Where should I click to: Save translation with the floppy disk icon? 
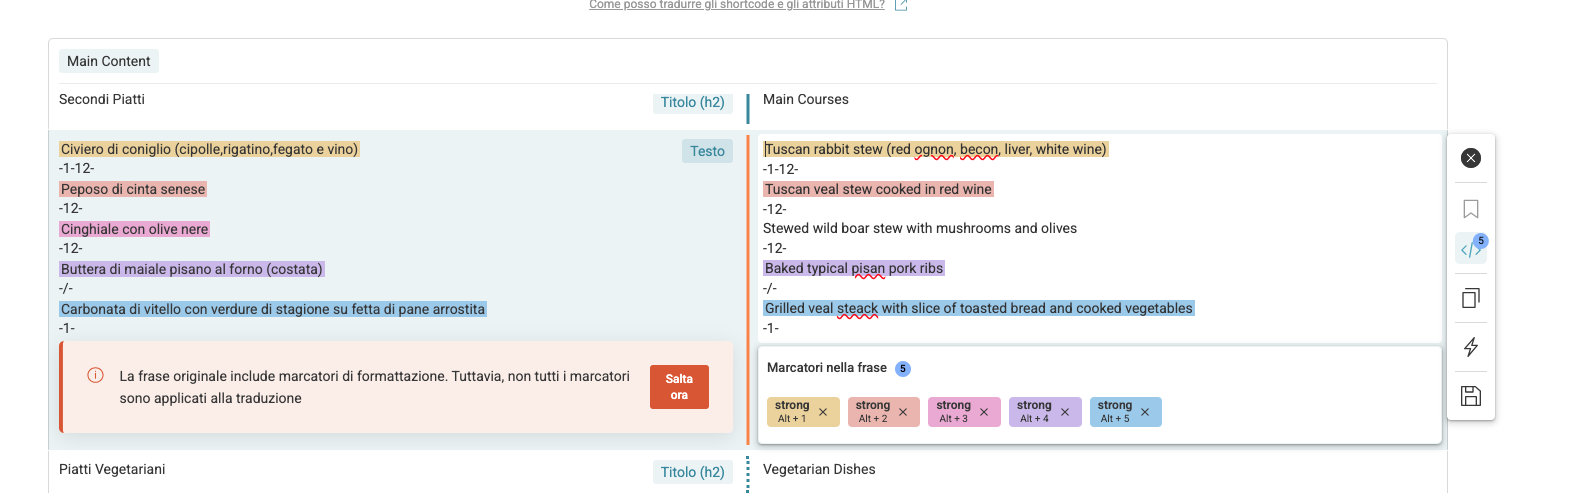(x=1470, y=396)
